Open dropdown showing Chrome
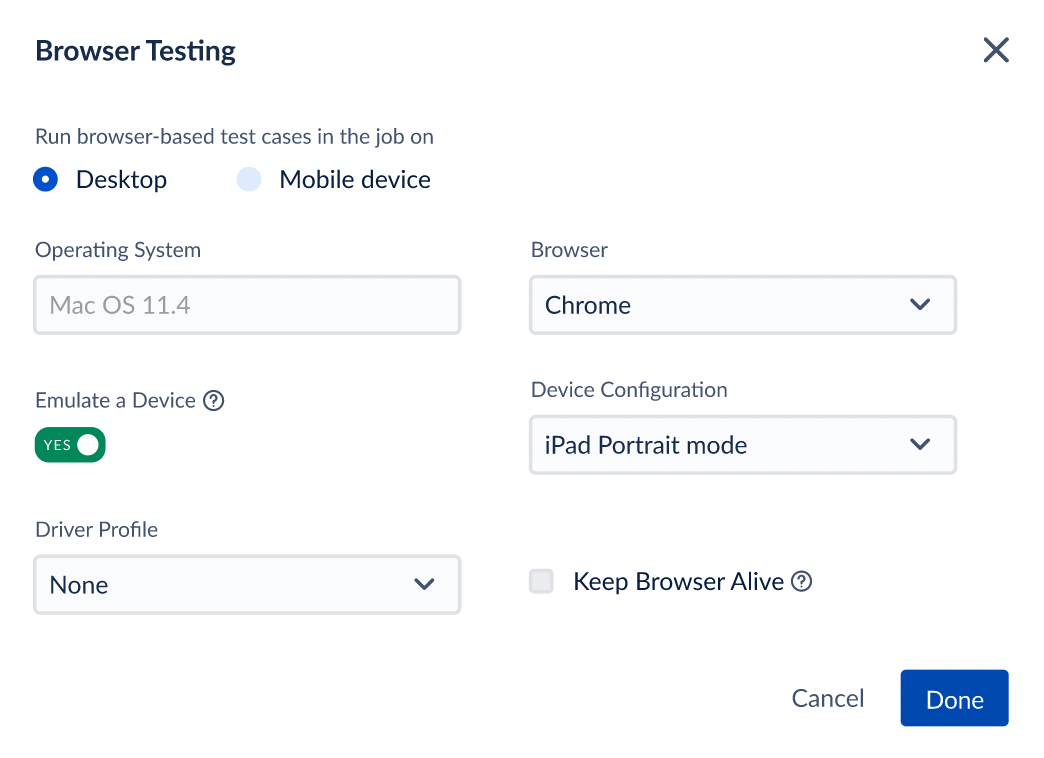Screen dimensions: 1044x758 [x=742, y=305]
